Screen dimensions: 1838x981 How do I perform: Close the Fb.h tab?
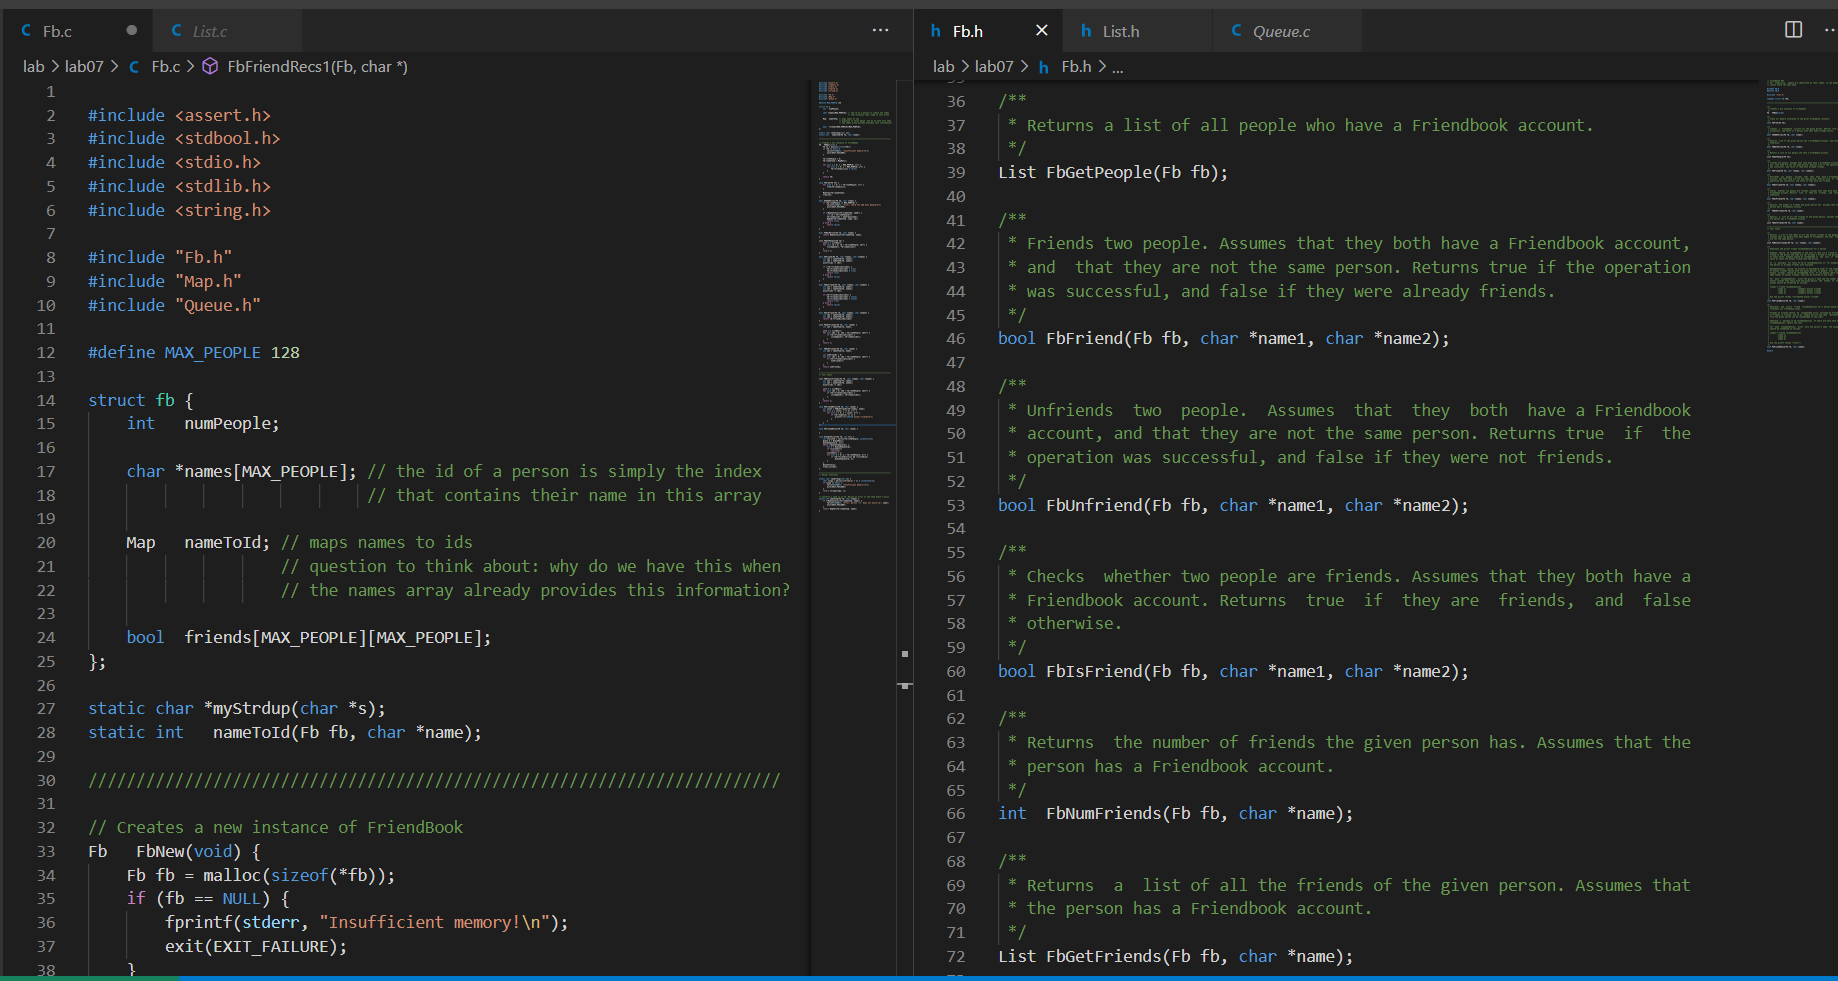pyautogui.click(x=1040, y=30)
